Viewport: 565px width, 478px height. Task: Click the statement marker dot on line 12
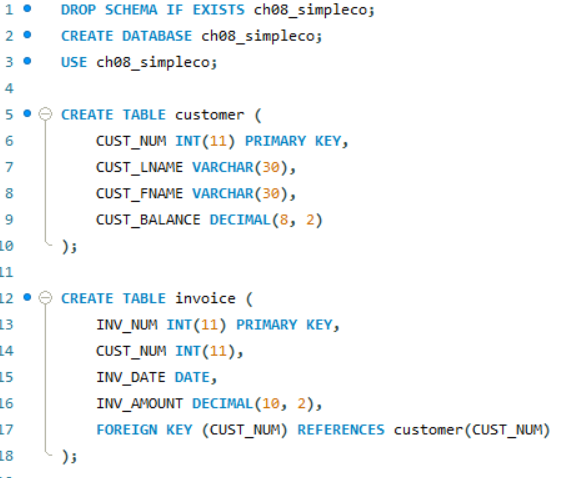27,297
